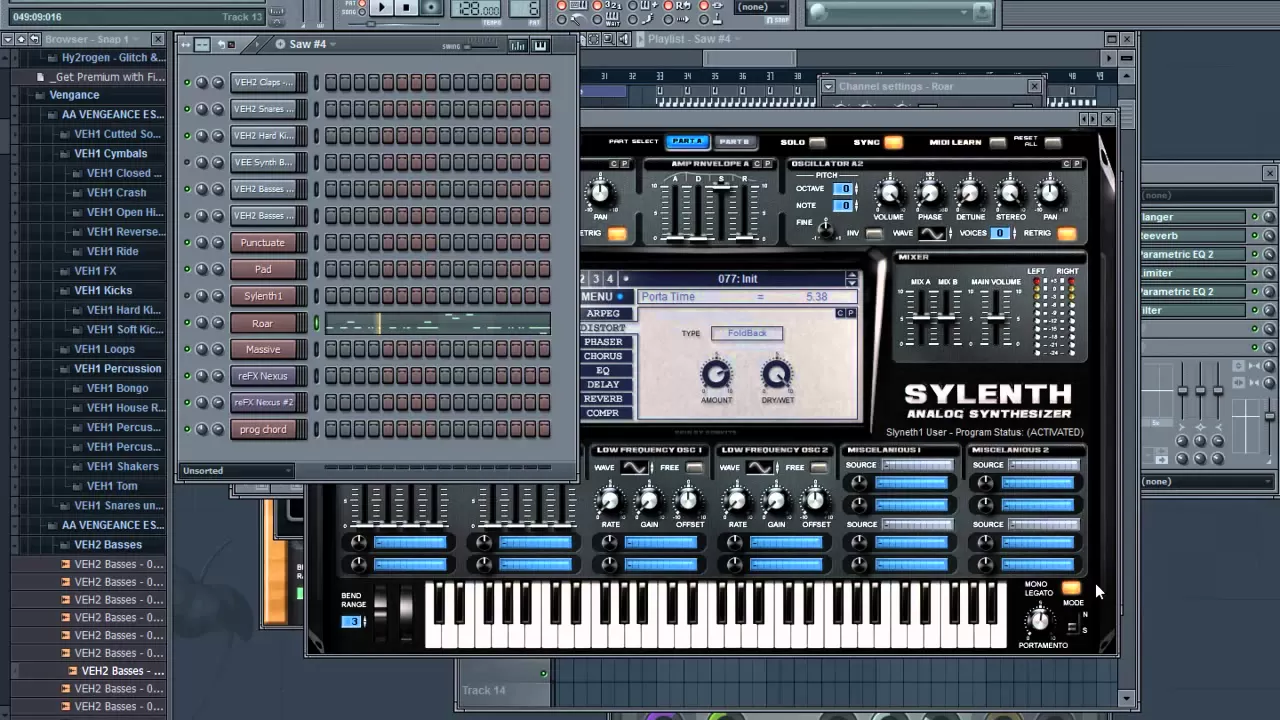
Task: Click the Sylenth1 RESET ALL button
Action: (1052, 143)
